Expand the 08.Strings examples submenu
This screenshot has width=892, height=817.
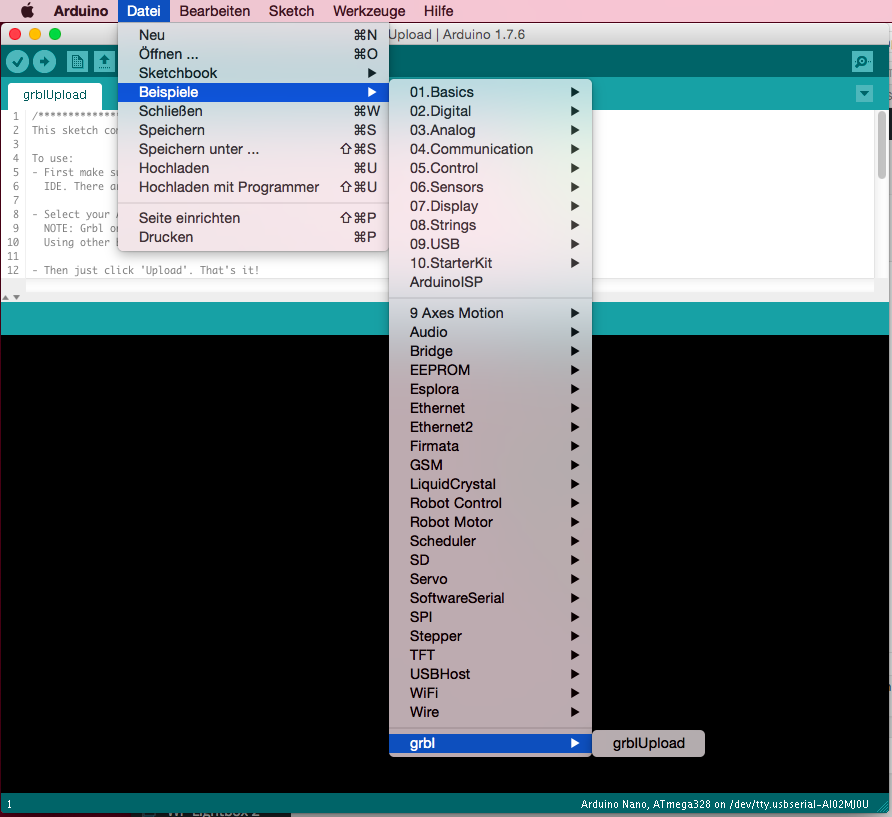(x=490, y=225)
